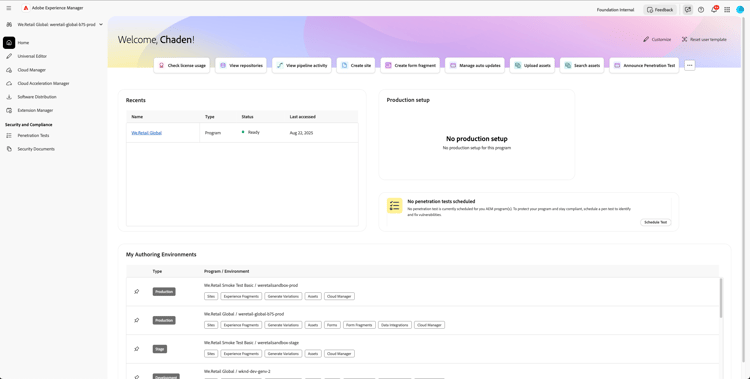Open the AI assistant chat icon
Image resolution: width=750 pixels, height=379 pixels.
tap(687, 10)
